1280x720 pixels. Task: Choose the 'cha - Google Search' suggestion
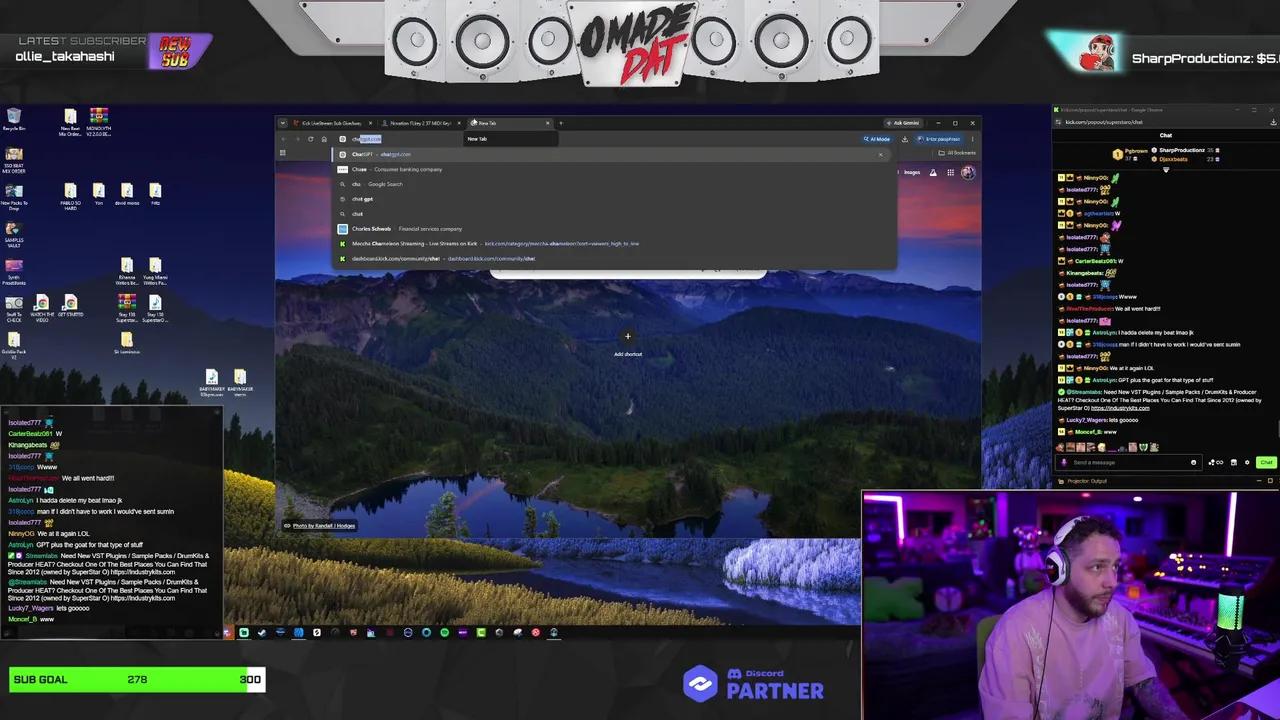pyautogui.click(x=612, y=184)
